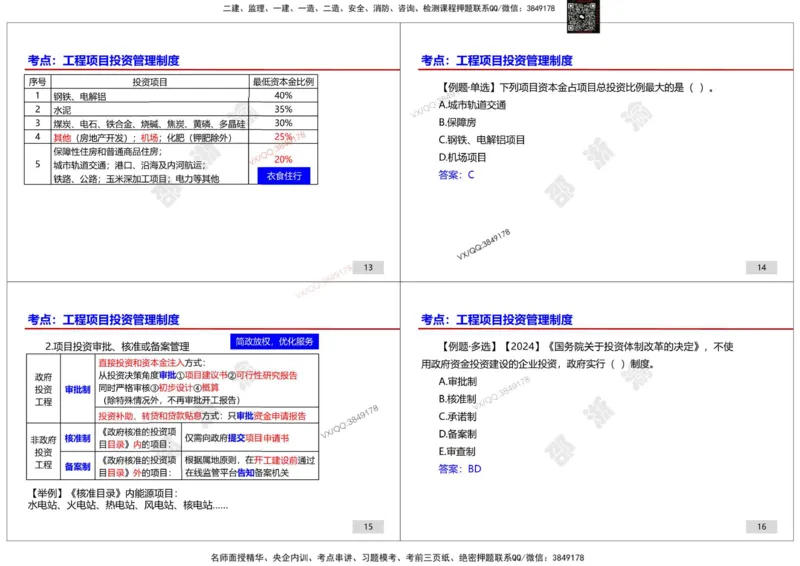Select the '政府投资工程' cell
Screen dimensions: 800x566
pyautogui.click(x=43, y=389)
